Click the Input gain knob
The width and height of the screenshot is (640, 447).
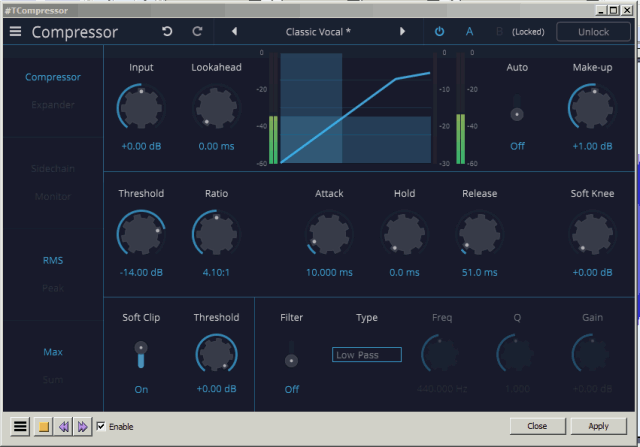click(141, 108)
